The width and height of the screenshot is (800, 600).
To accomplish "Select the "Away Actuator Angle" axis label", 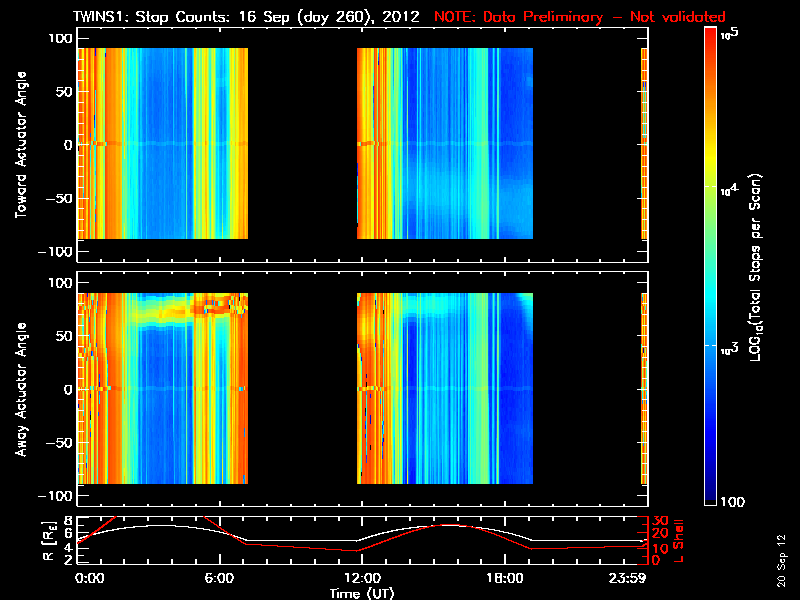I will click(20, 389).
